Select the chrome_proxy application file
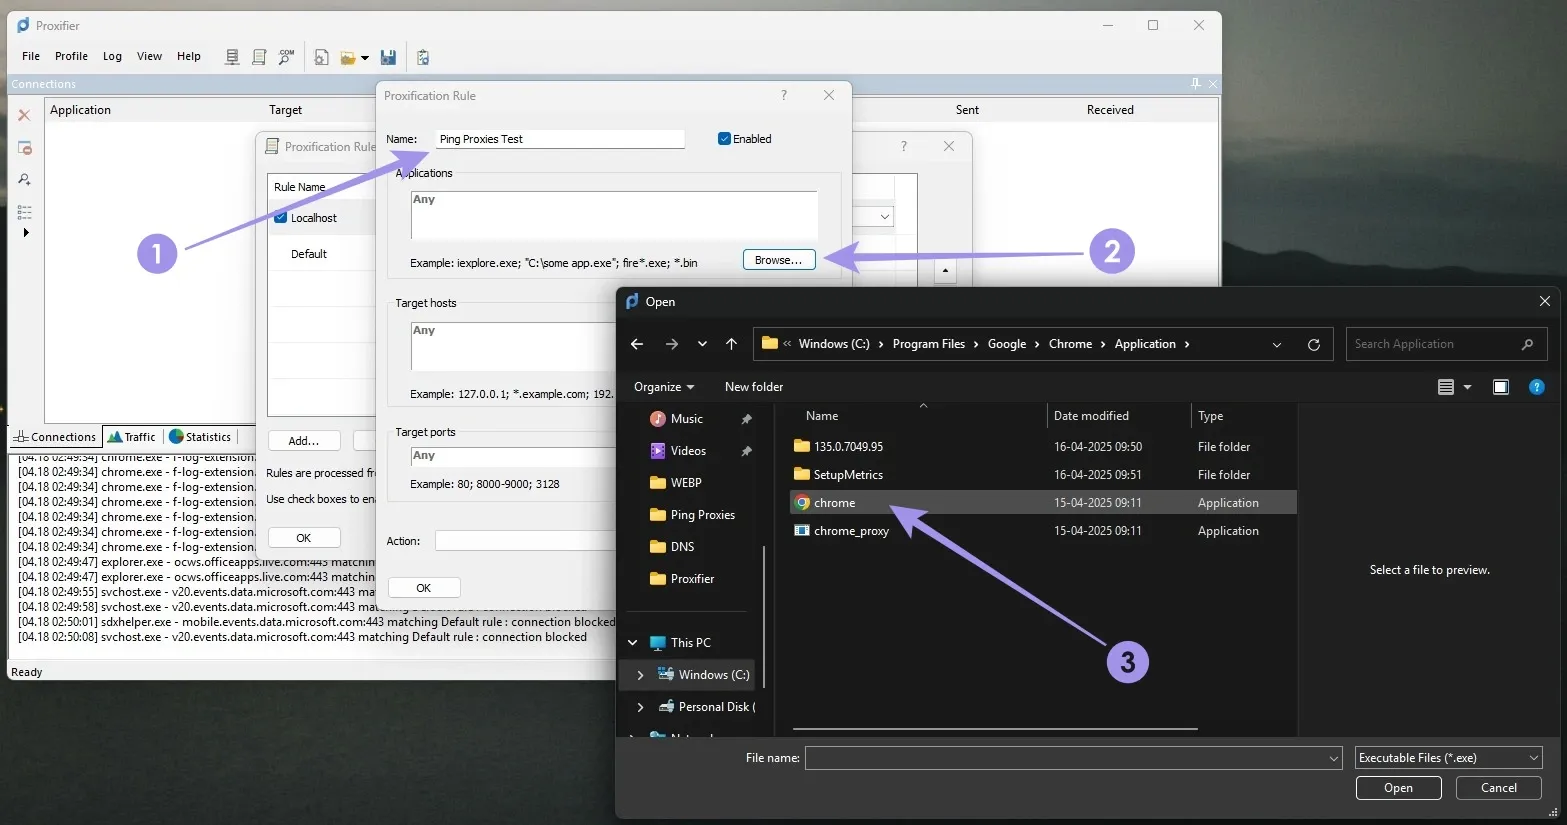 (x=1044, y=531)
